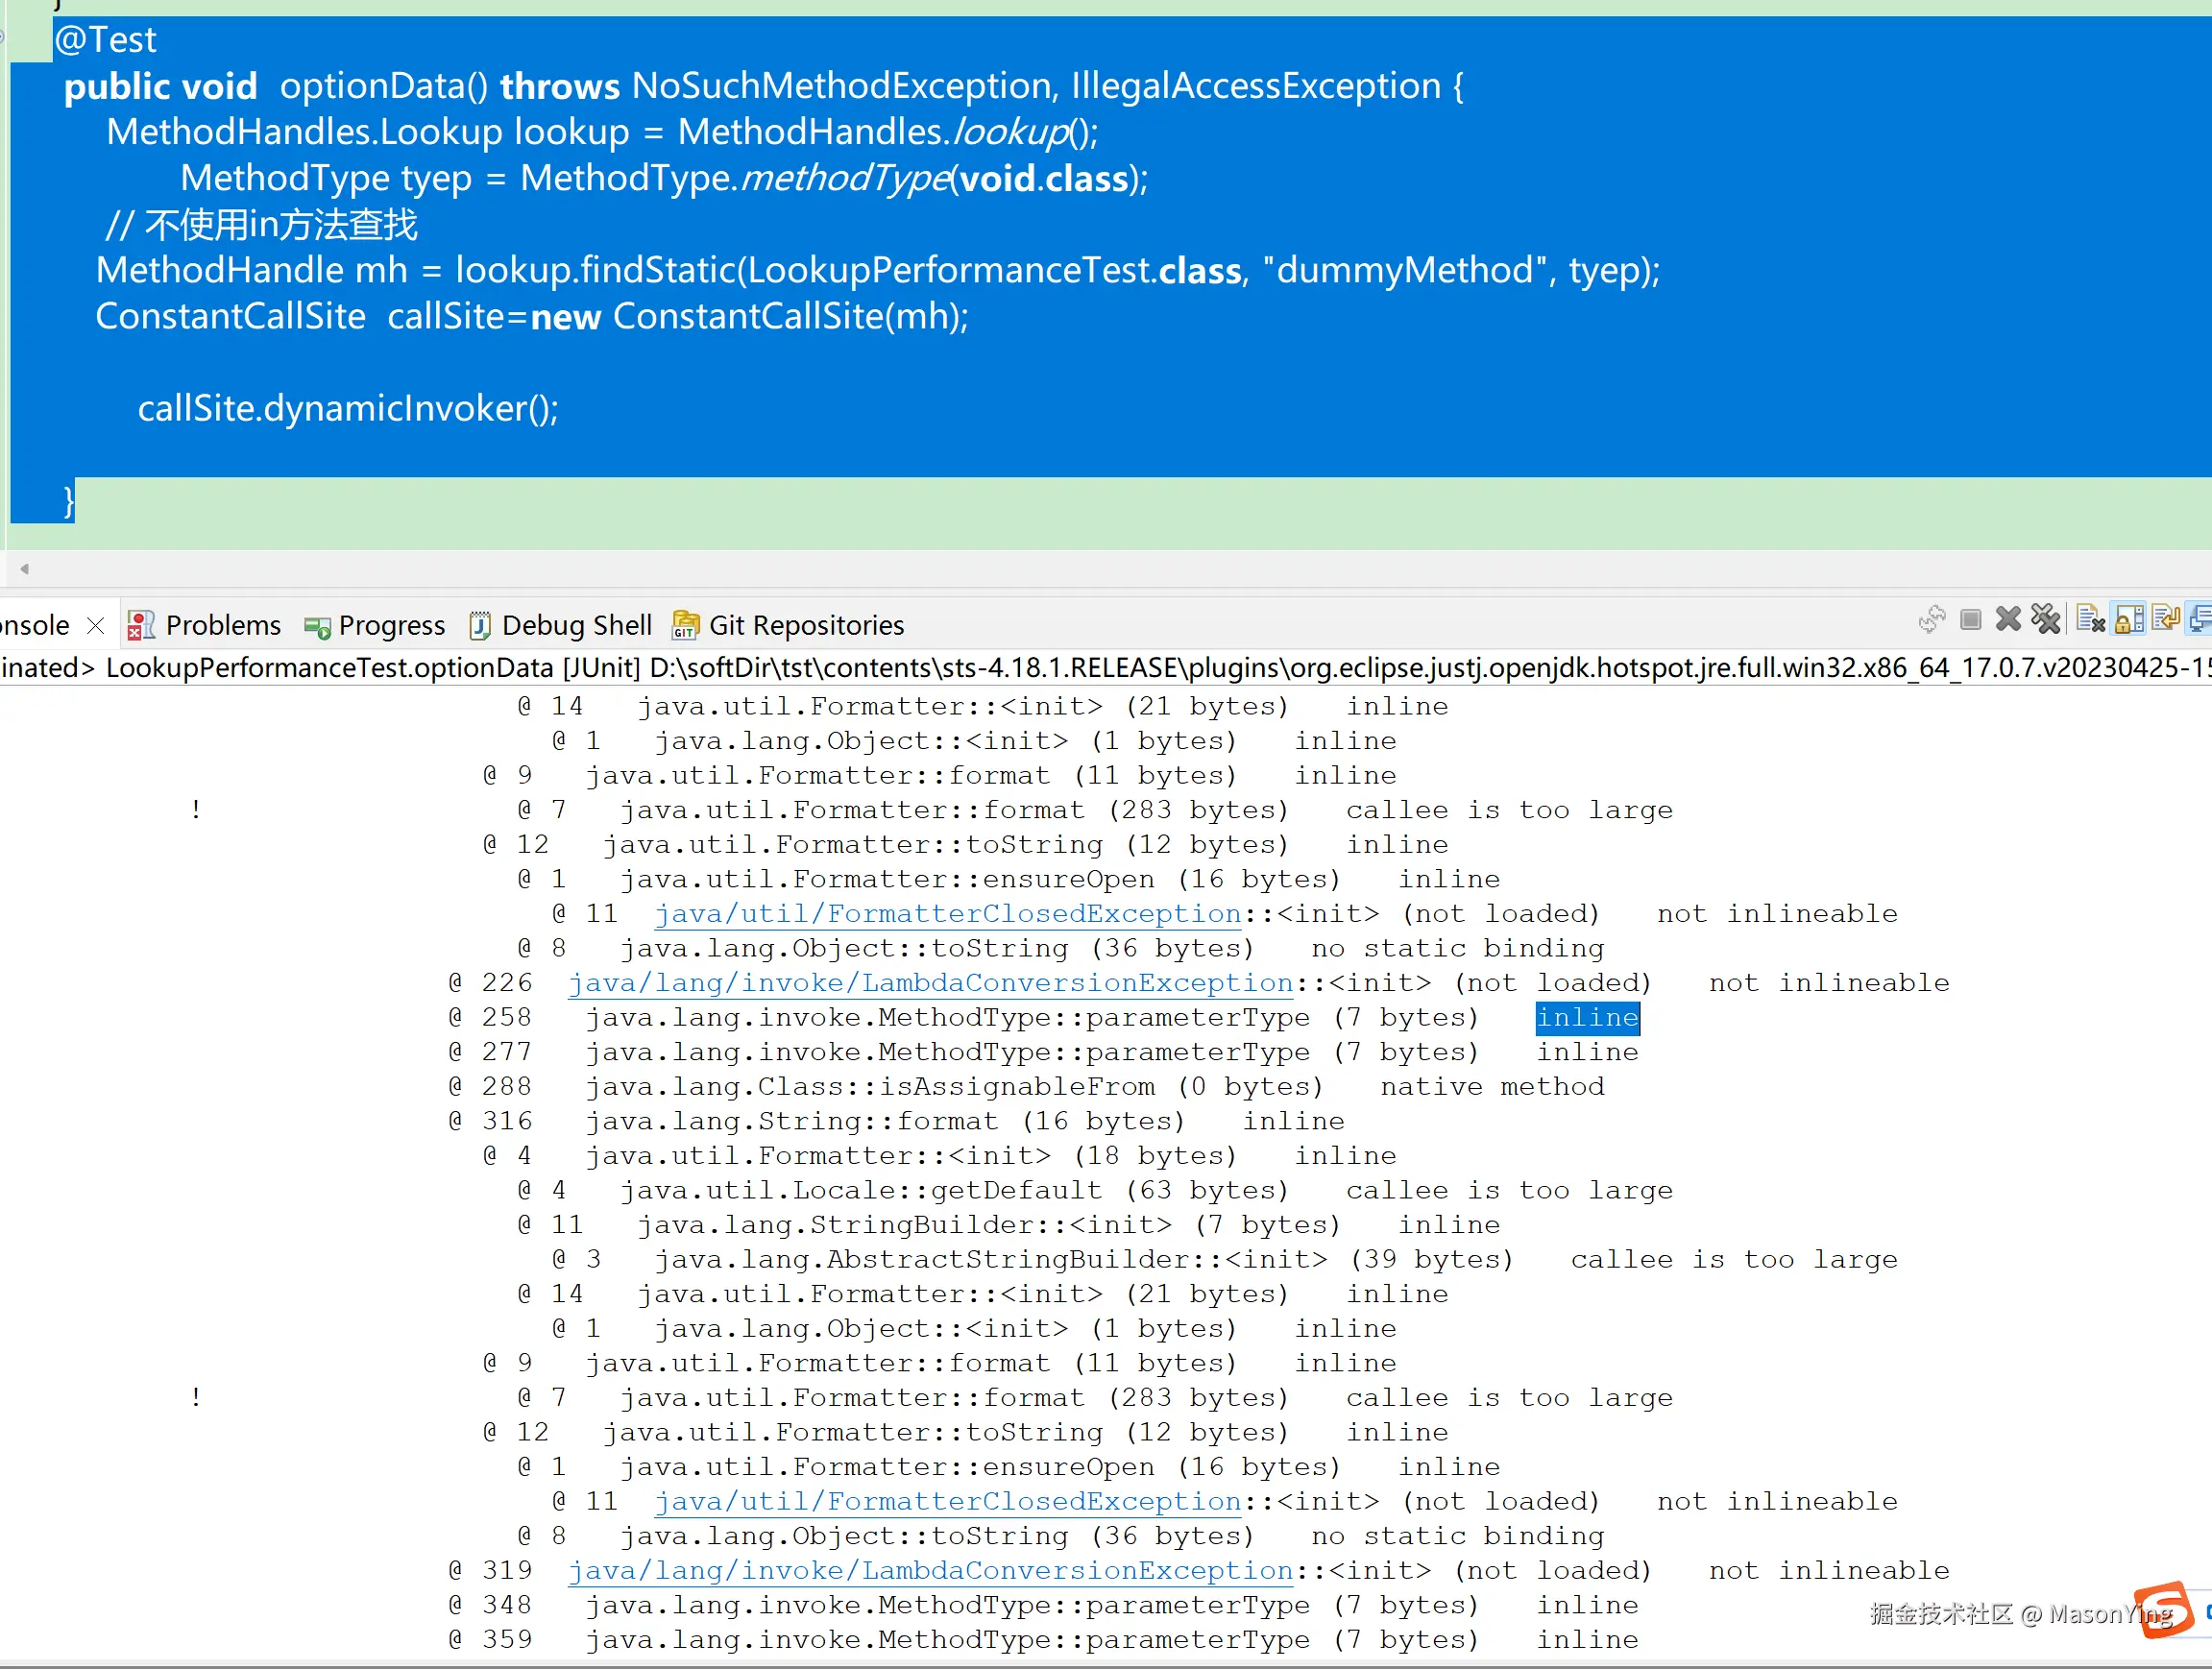
Task: Open first FormatterClosedException link in console
Action: tap(947, 914)
